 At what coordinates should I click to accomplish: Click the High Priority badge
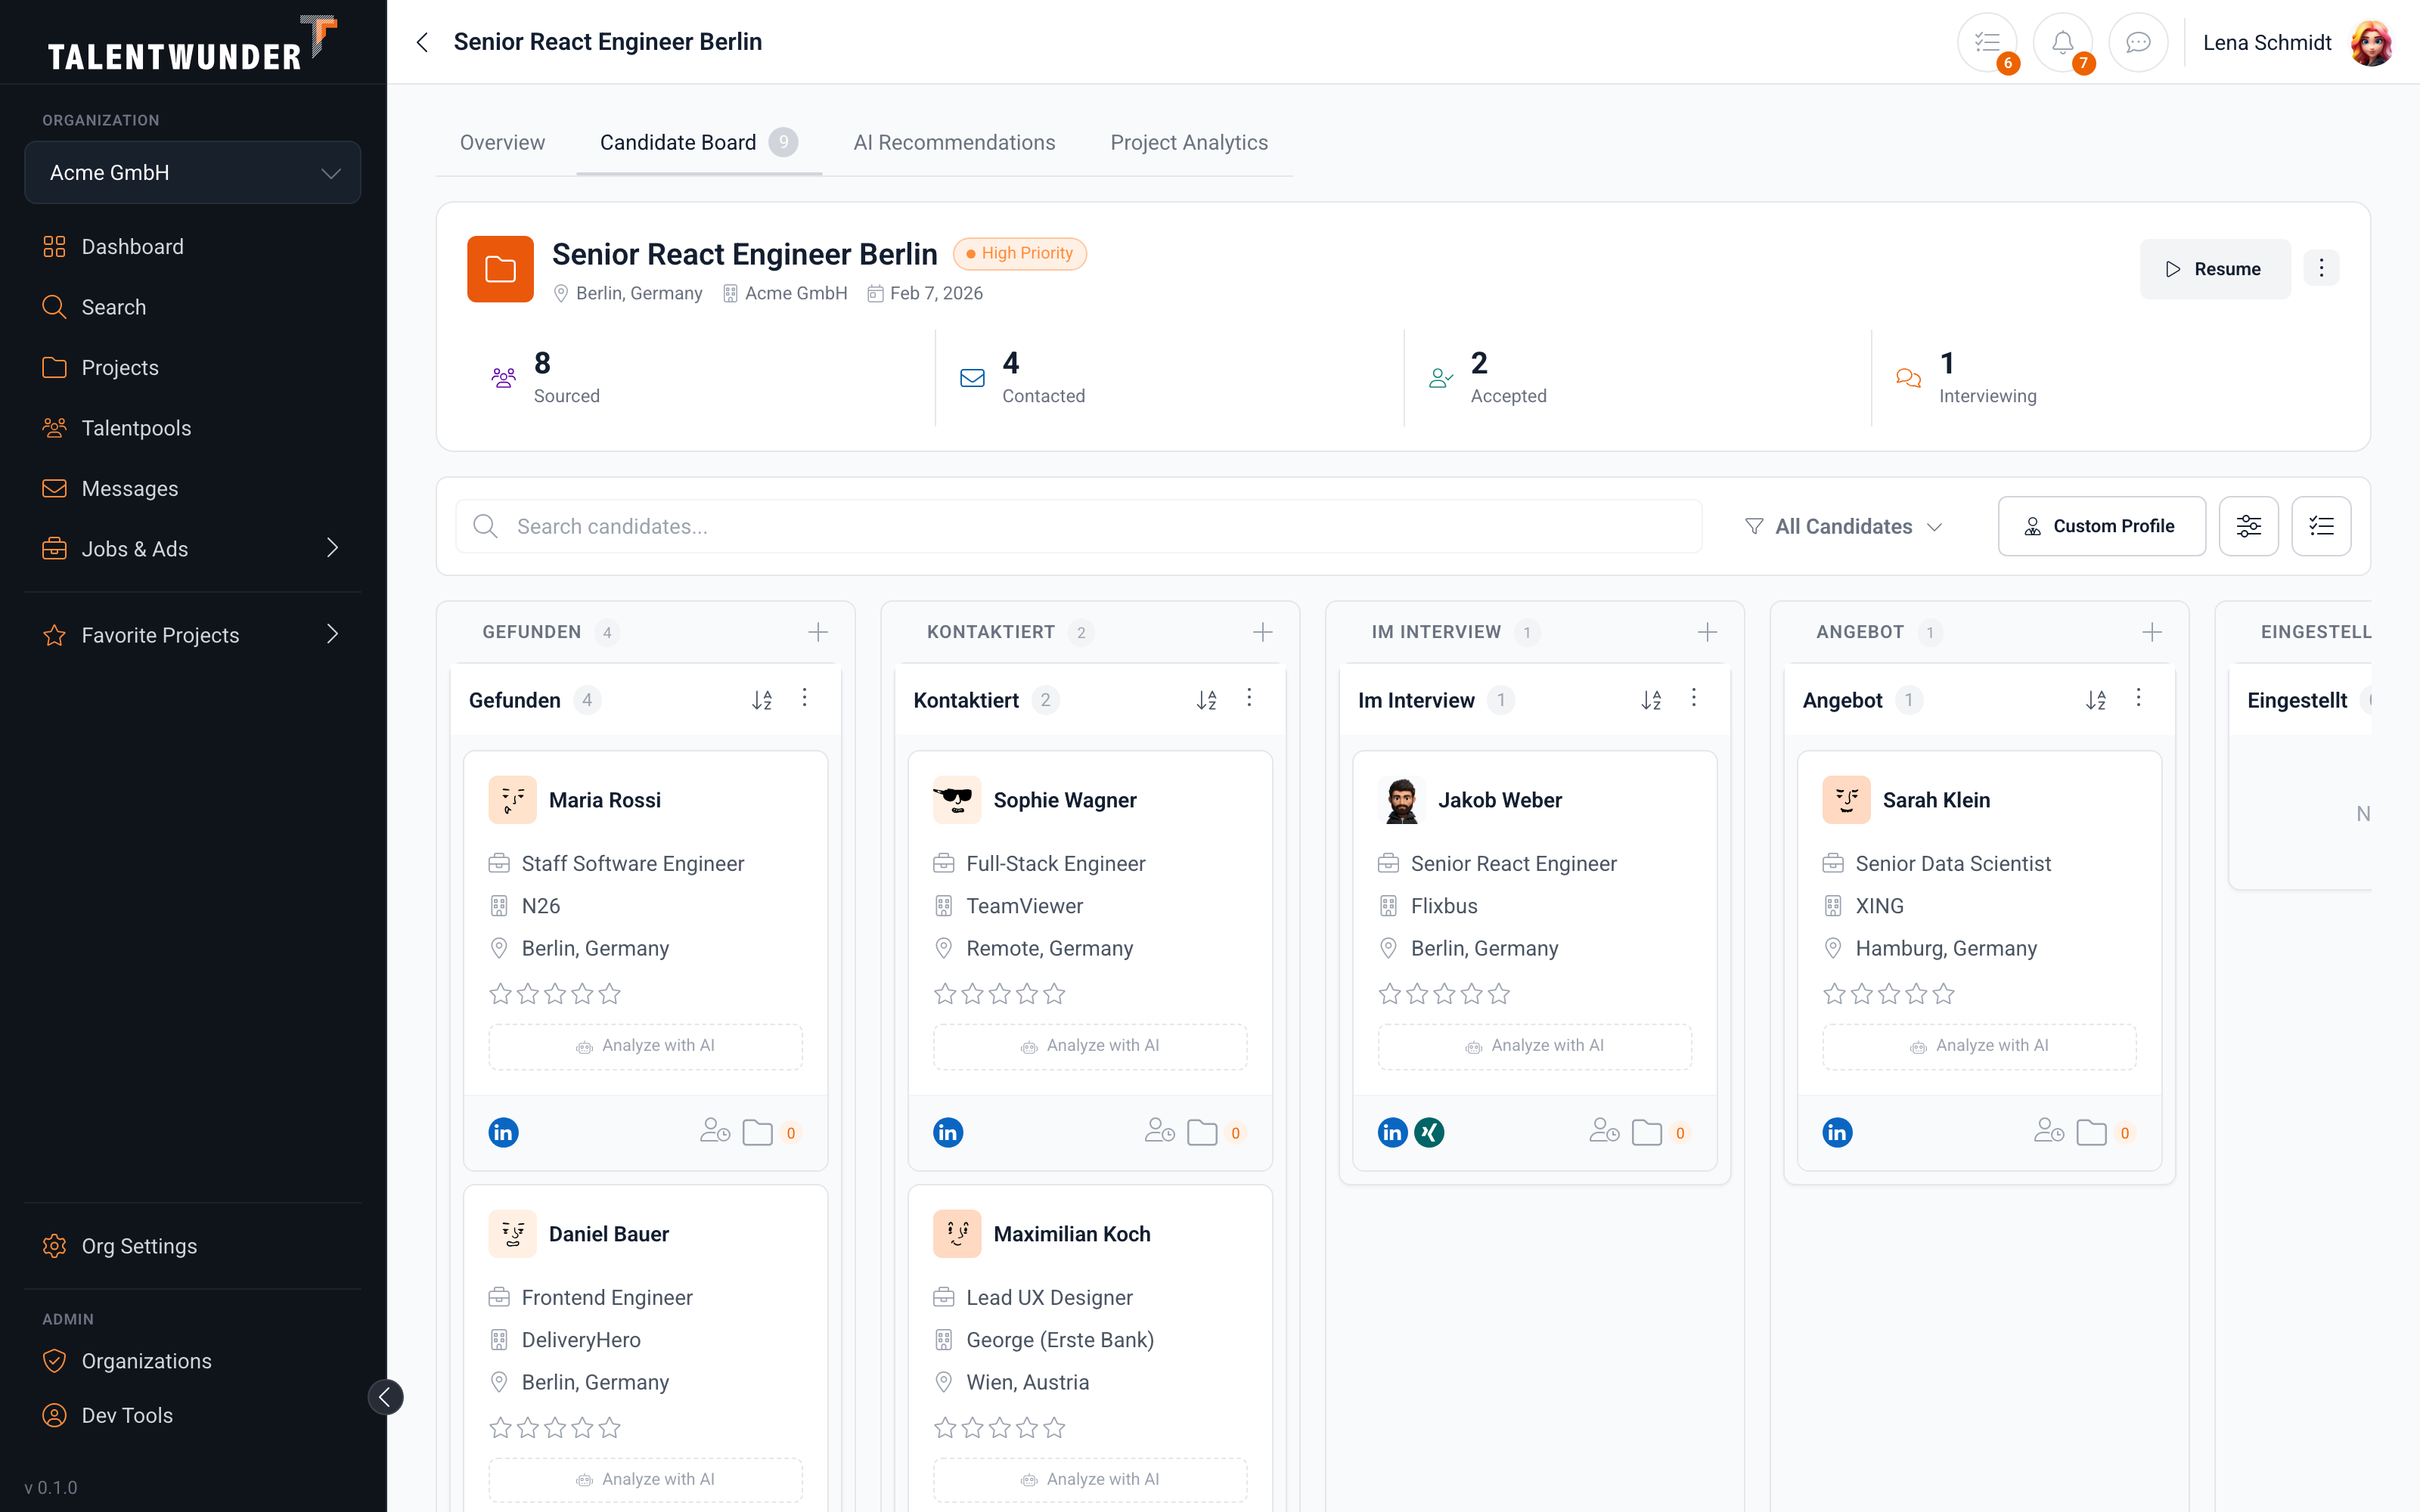point(1019,253)
